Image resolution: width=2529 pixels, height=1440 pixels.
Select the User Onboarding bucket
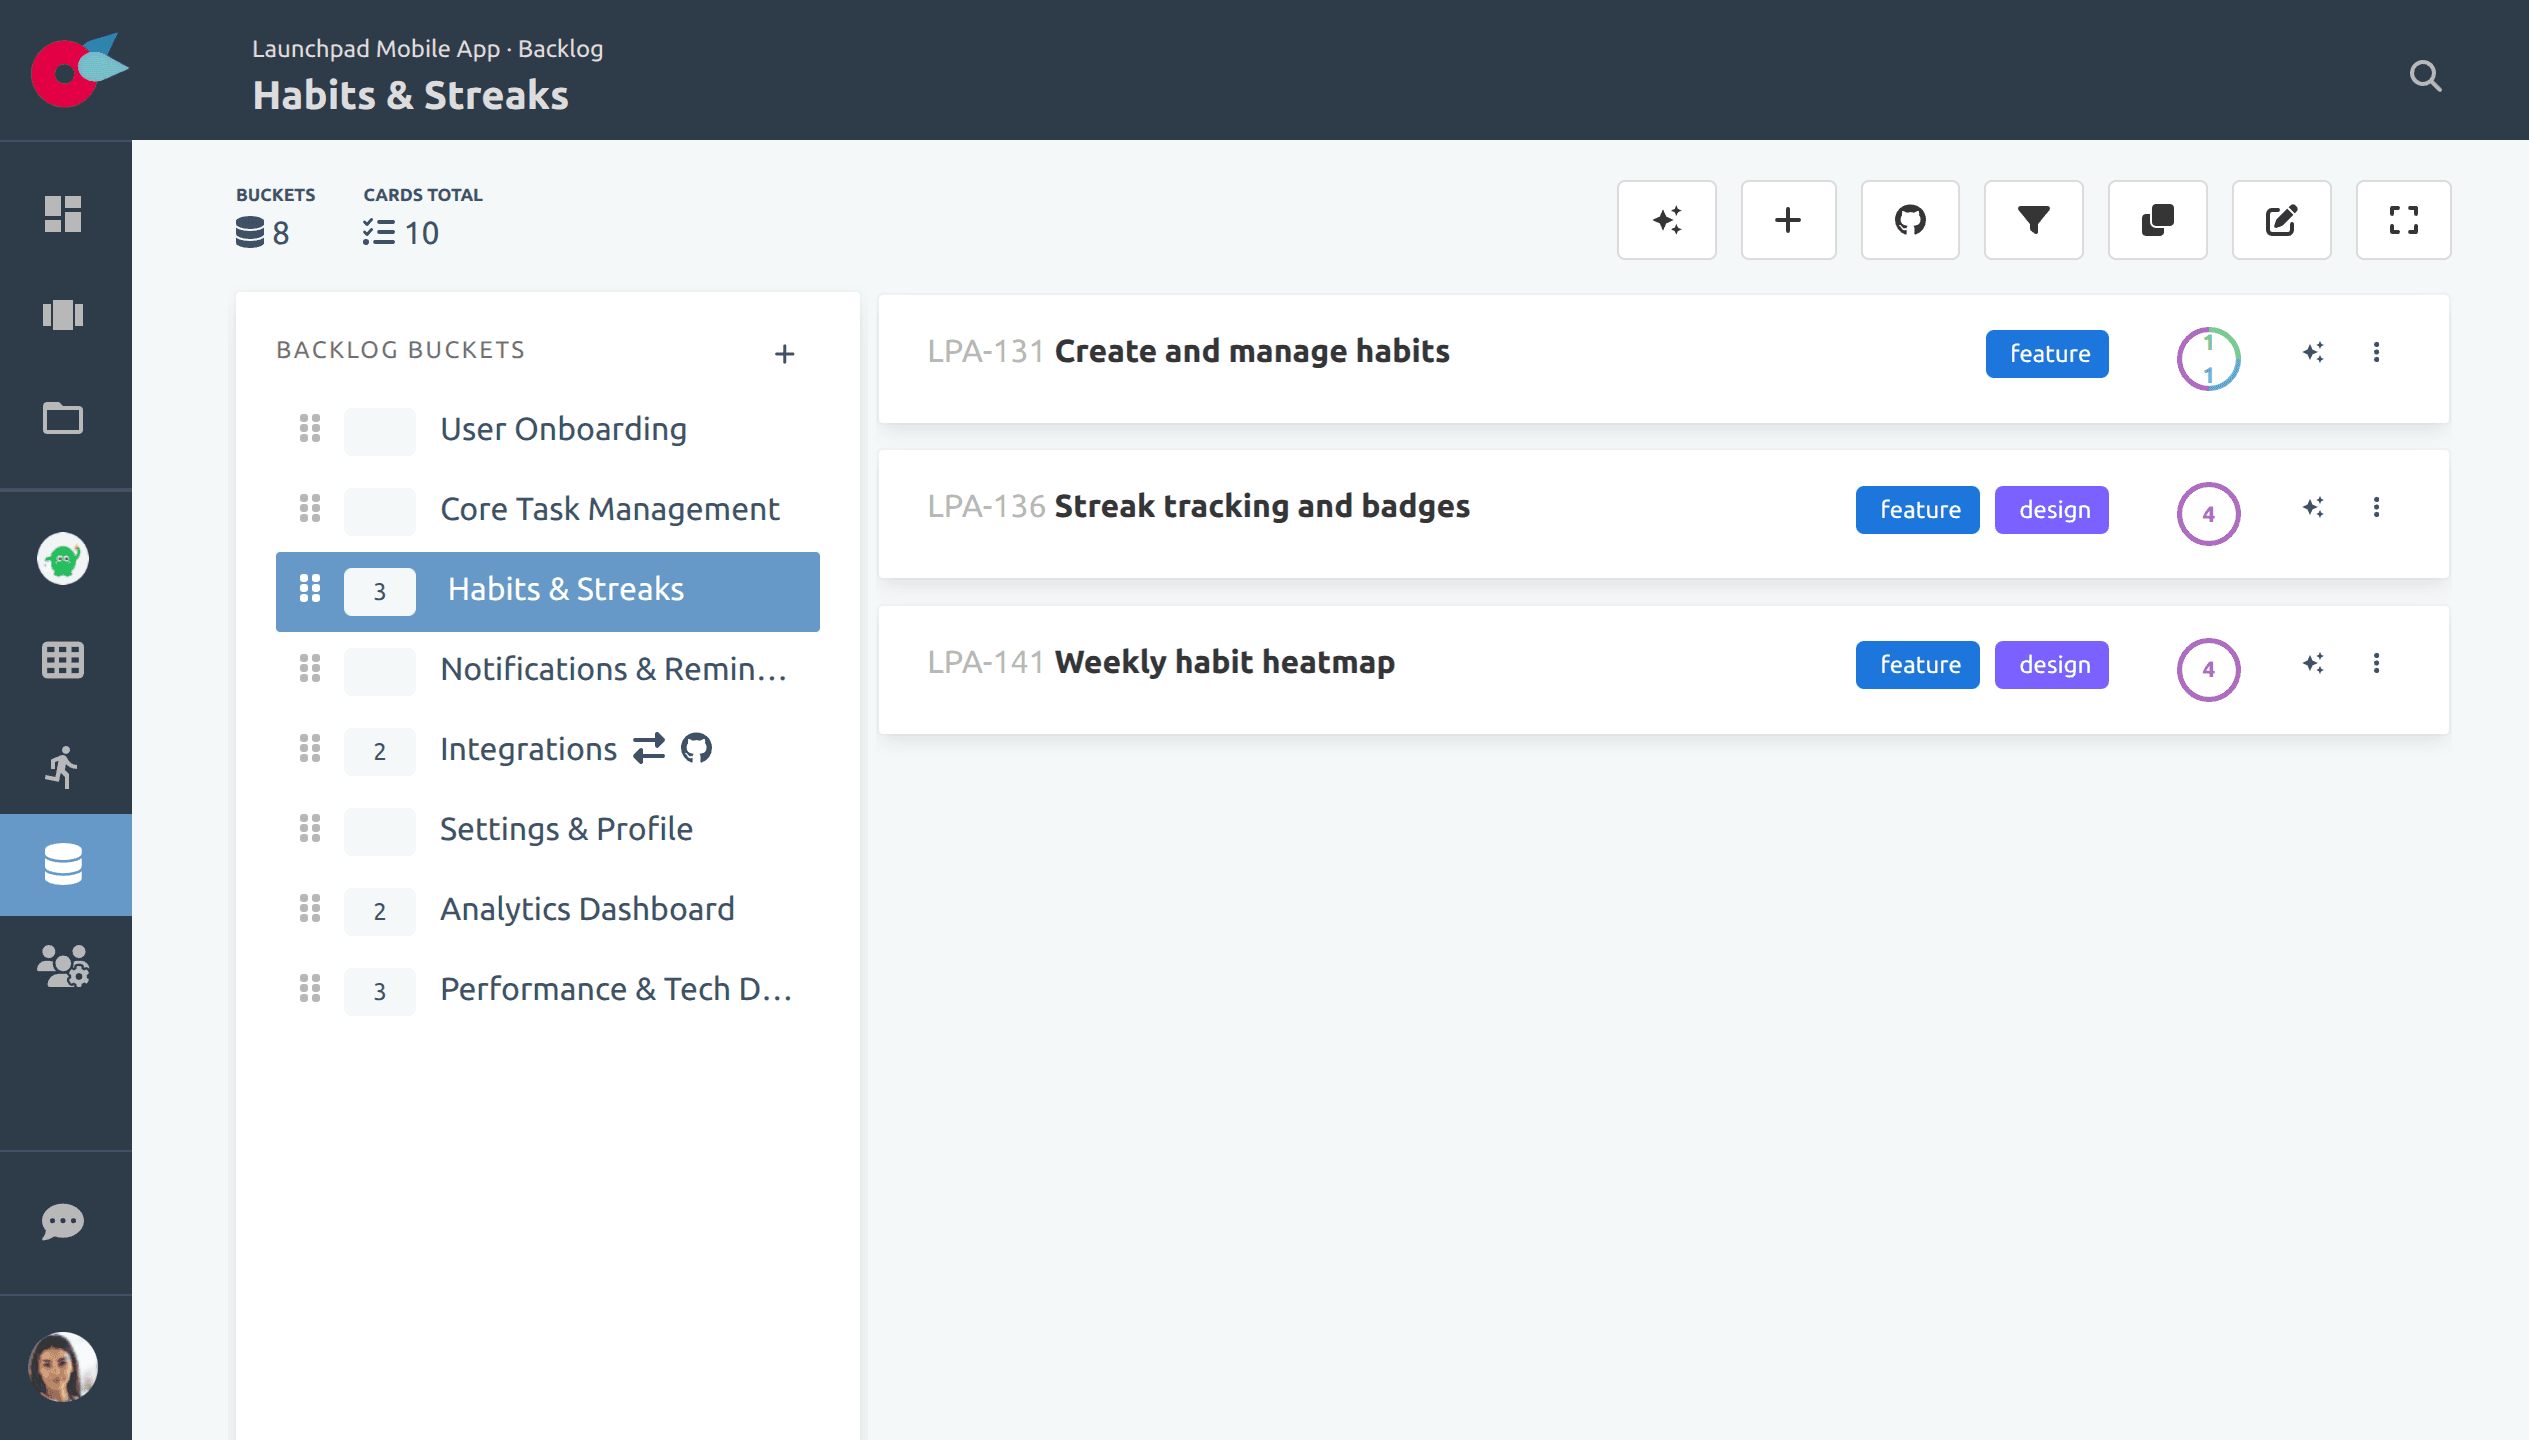point(563,429)
